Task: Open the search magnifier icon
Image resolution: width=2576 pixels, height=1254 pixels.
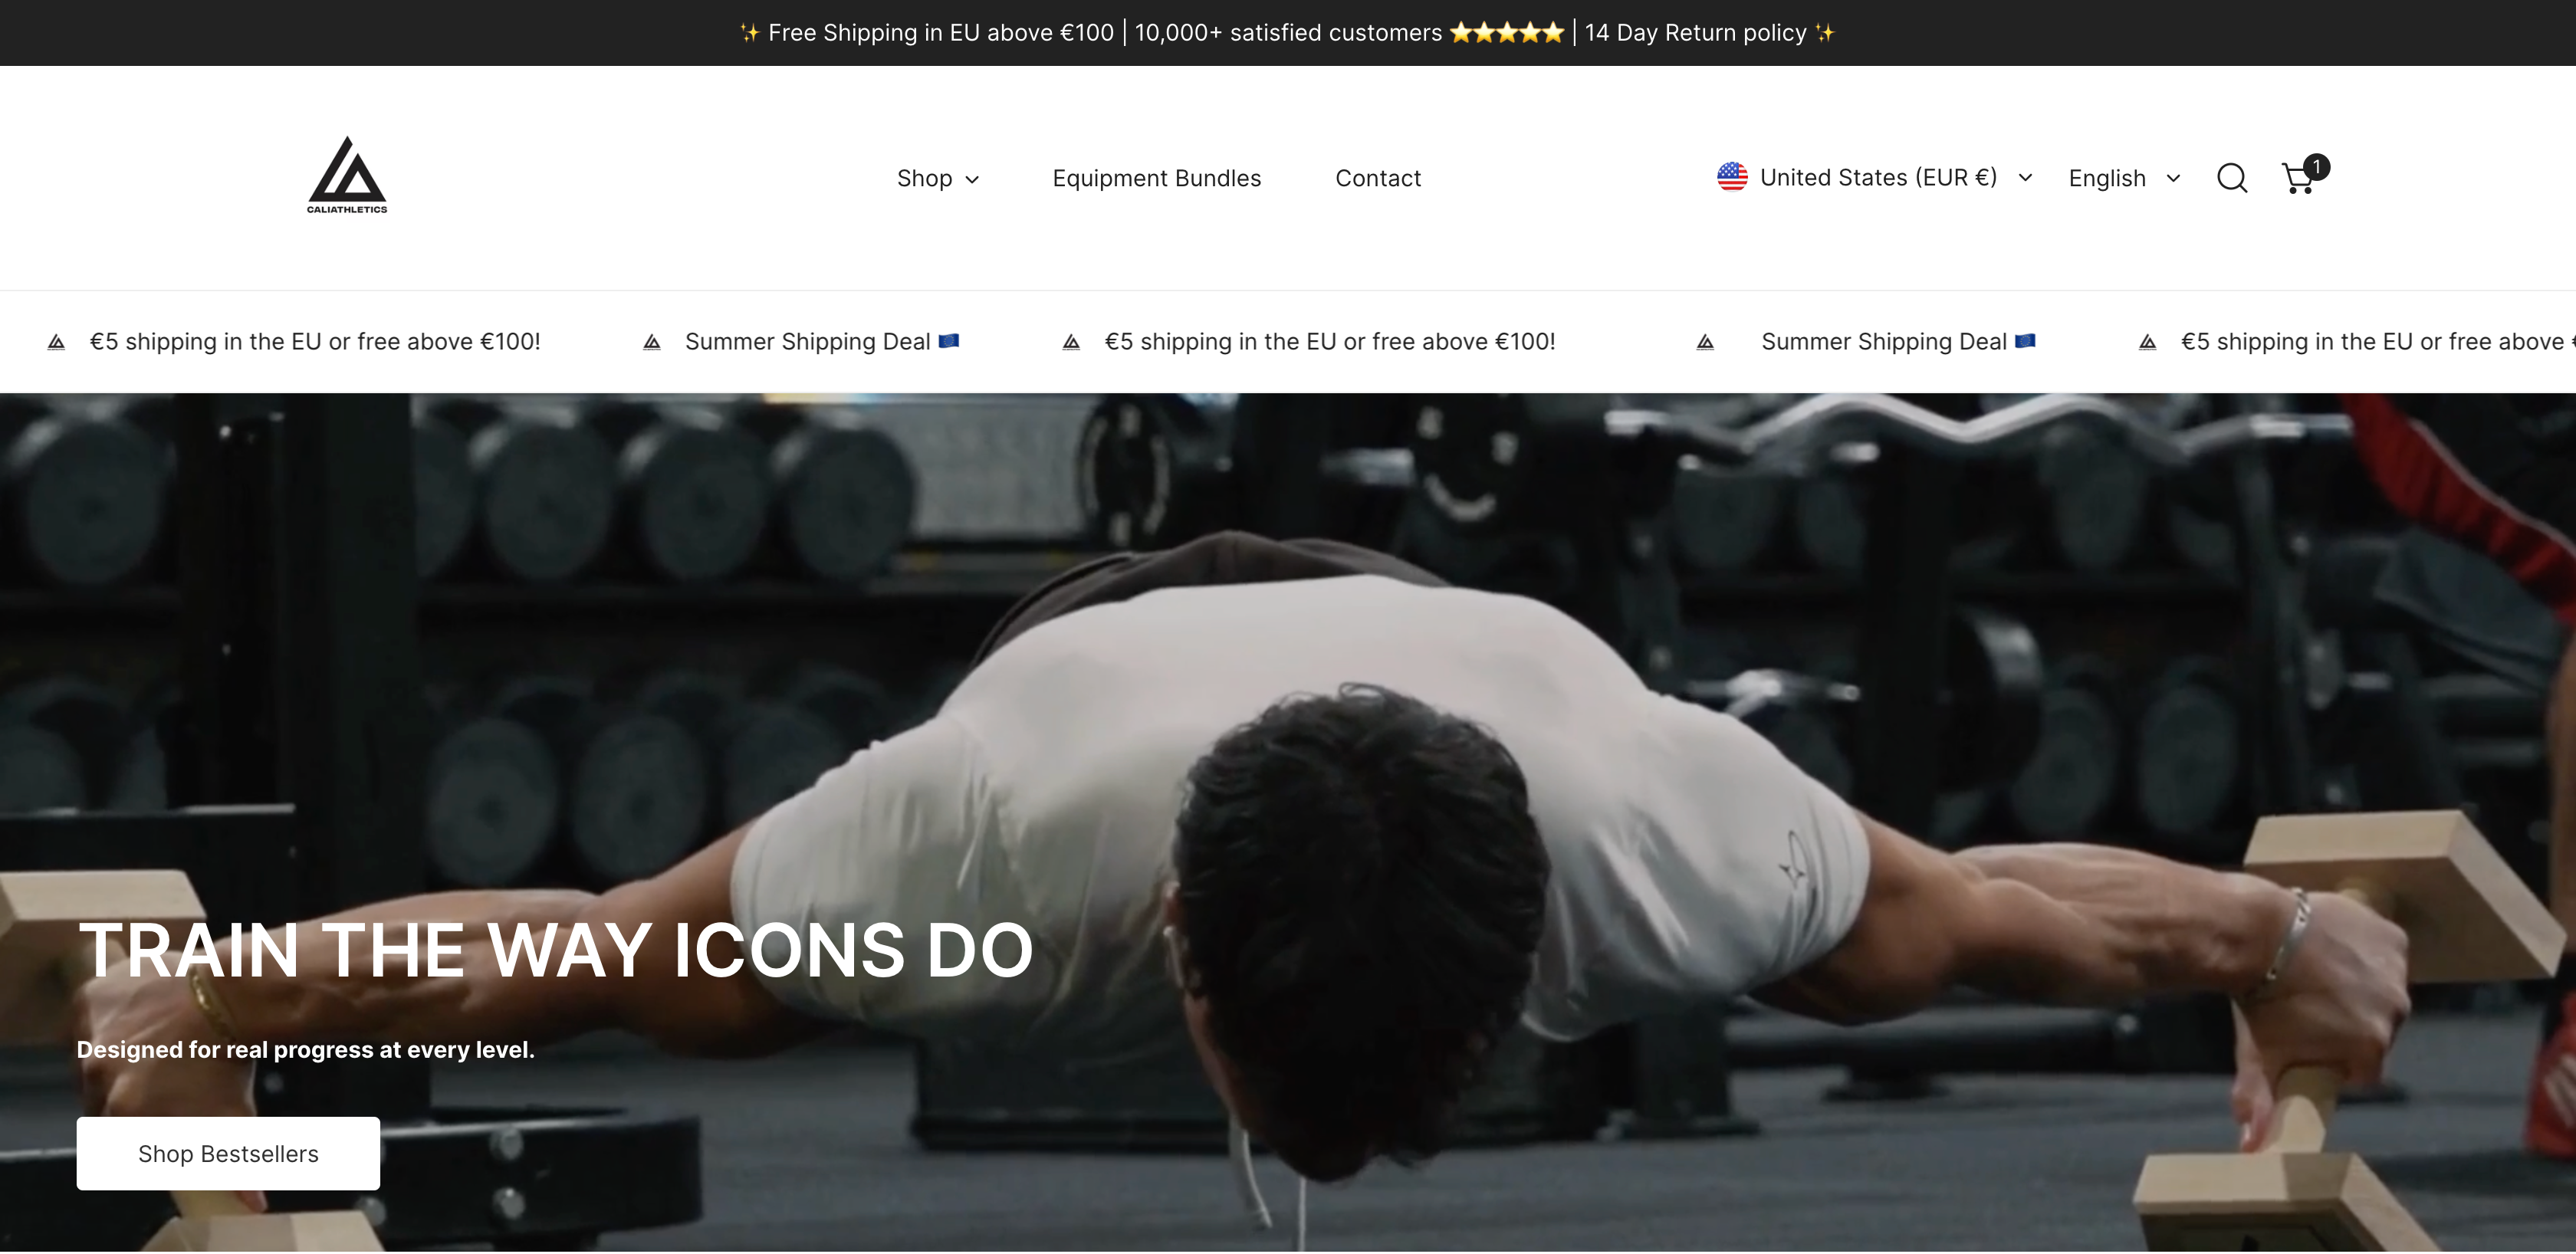Action: (x=2232, y=178)
